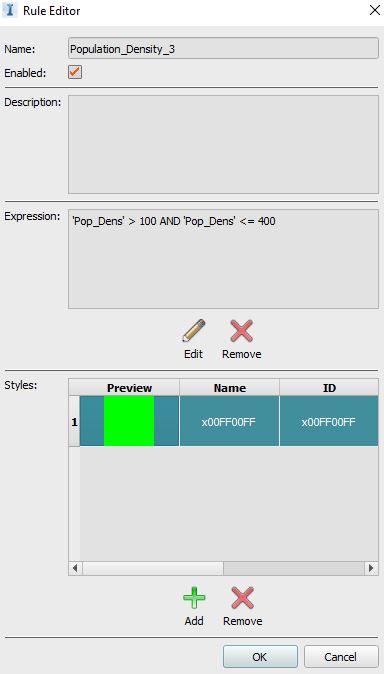Click the Cancel button
The width and height of the screenshot is (384, 674).
pyautogui.click(x=341, y=656)
